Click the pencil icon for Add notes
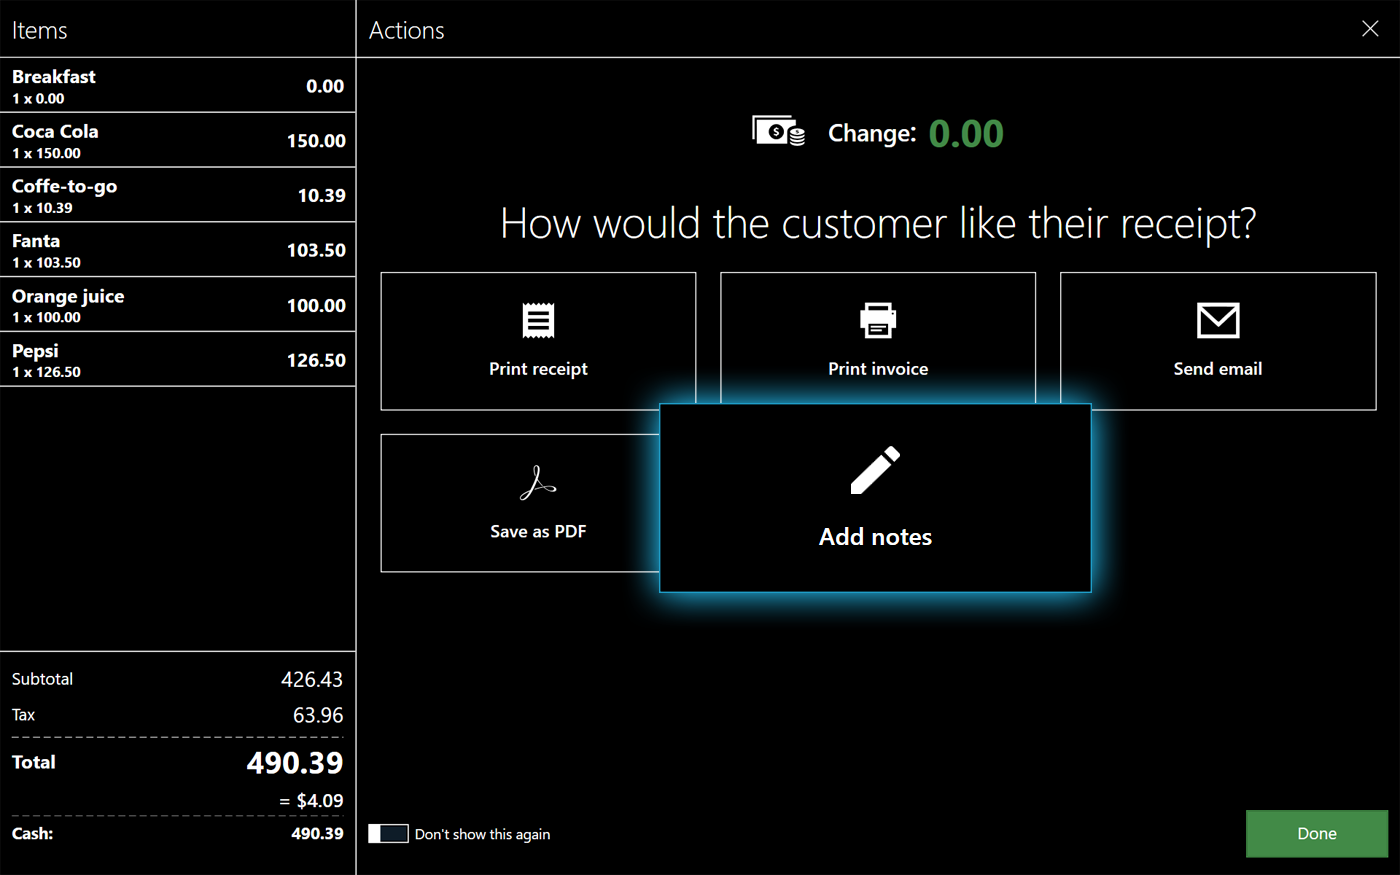The height and width of the screenshot is (875, 1400). point(875,471)
